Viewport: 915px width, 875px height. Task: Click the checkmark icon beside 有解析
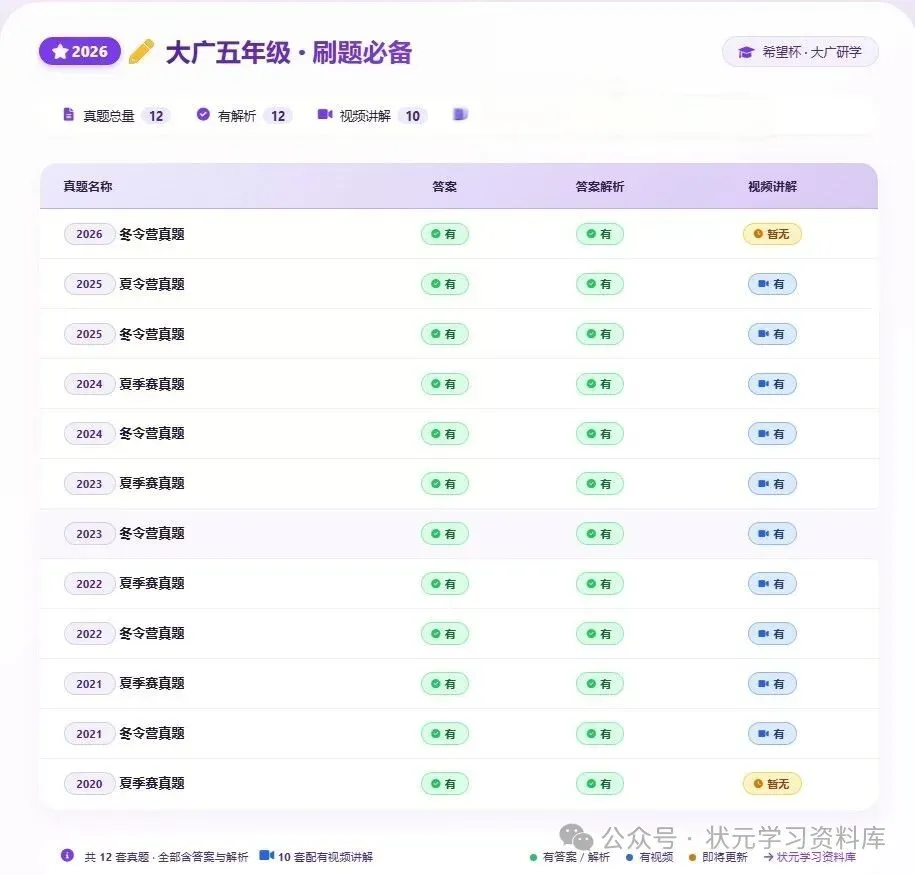tap(203, 114)
